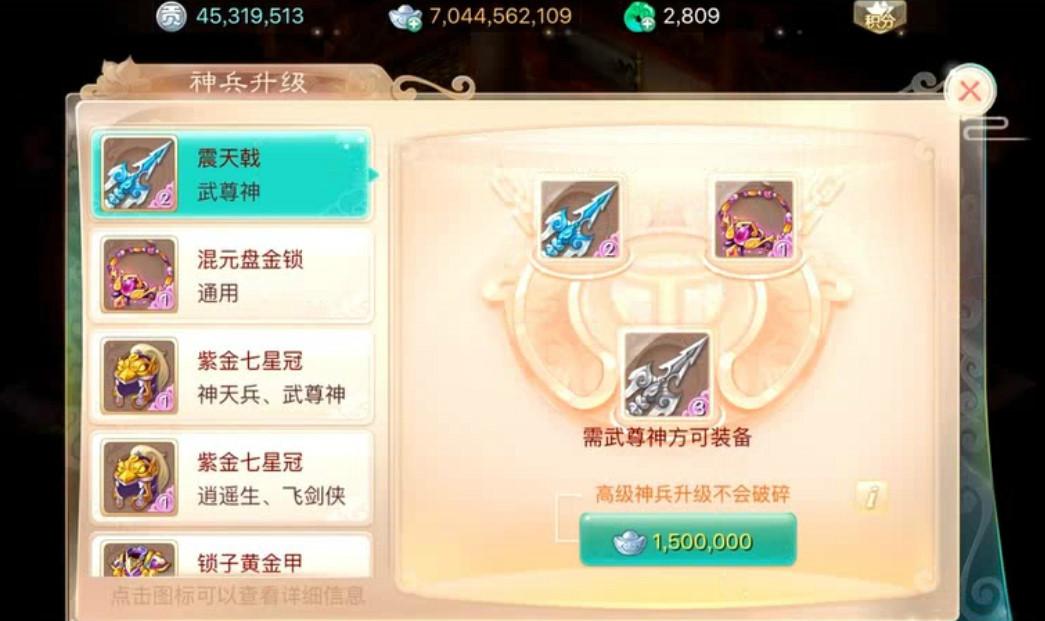Close the 神兵升级 panel with red X
This screenshot has width=1045, height=621.
tap(970, 91)
